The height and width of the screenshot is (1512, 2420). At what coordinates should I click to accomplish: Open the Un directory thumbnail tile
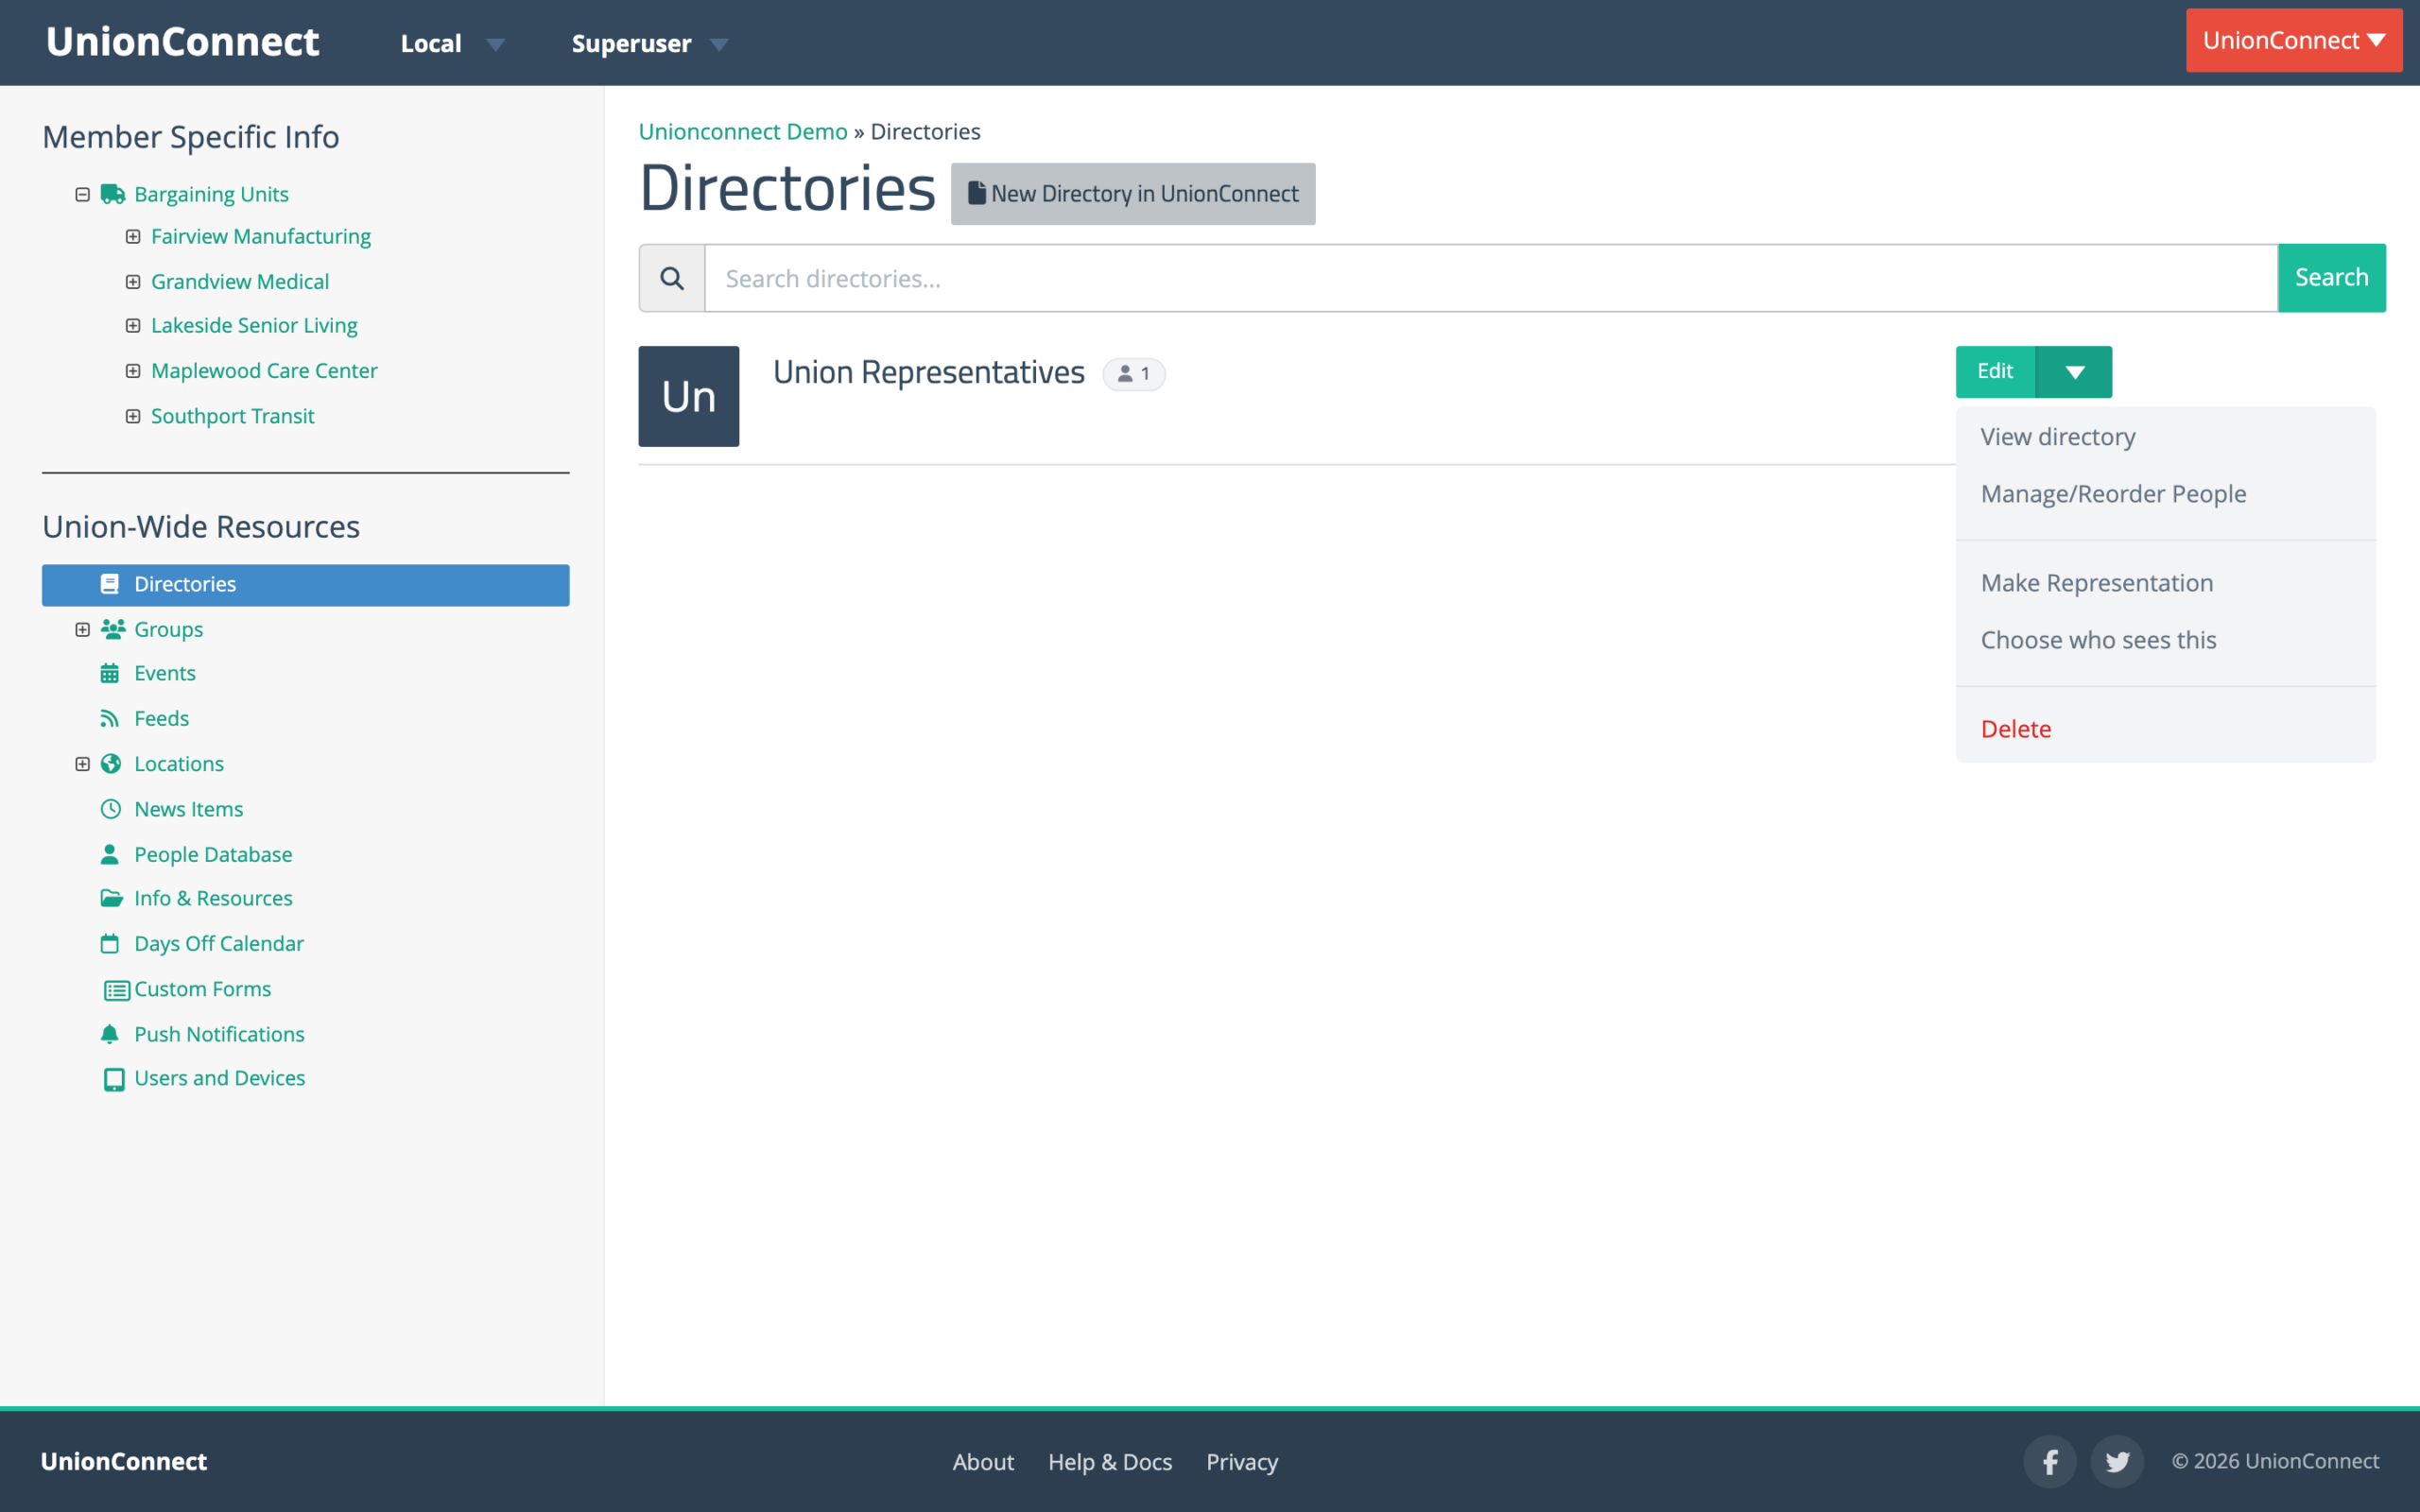click(689, 396)
